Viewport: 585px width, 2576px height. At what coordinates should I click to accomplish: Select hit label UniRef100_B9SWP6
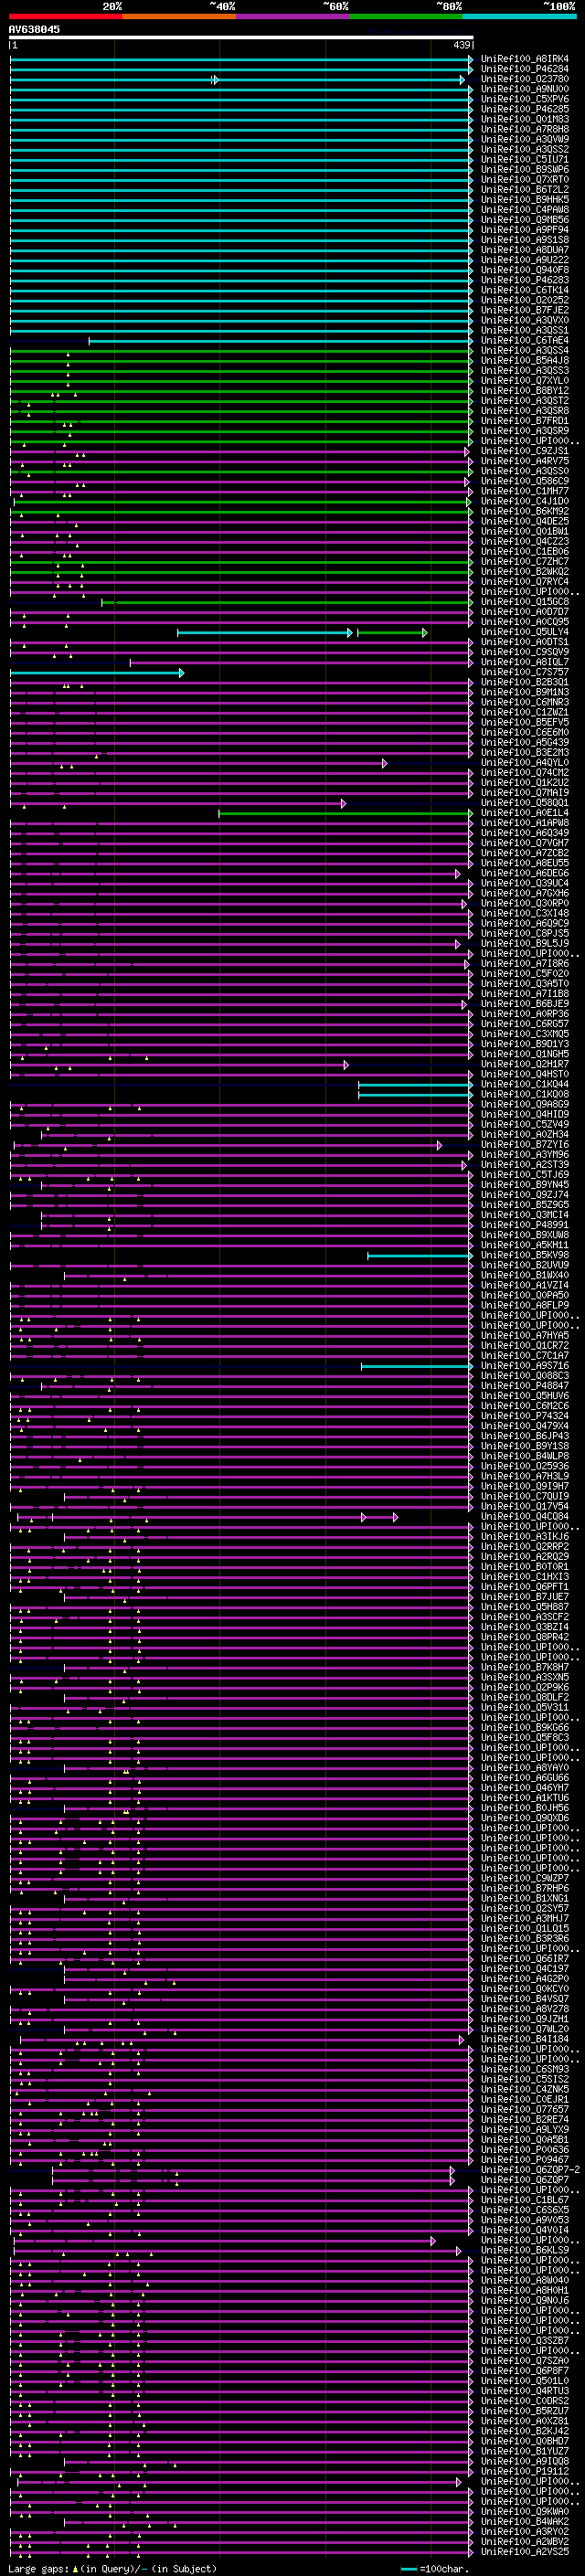pos(524,169)
